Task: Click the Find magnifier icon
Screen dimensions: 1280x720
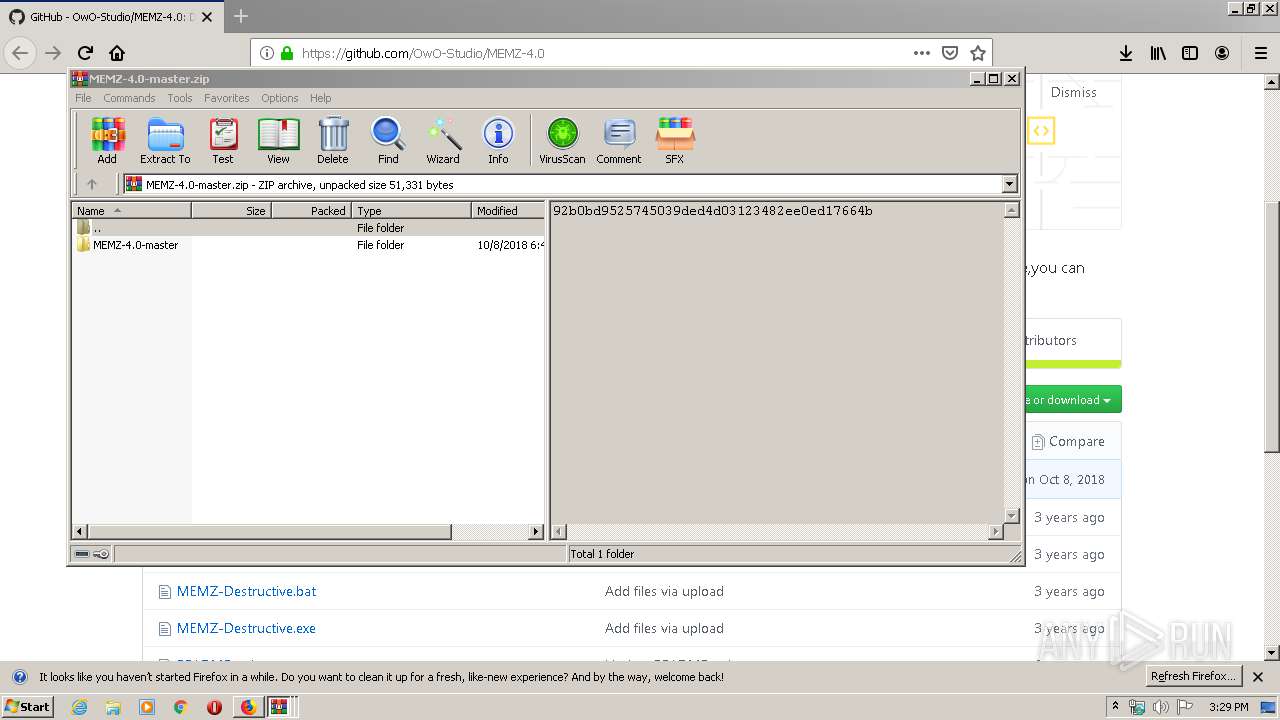Action: pyautogui.click(x=388, y=140)
